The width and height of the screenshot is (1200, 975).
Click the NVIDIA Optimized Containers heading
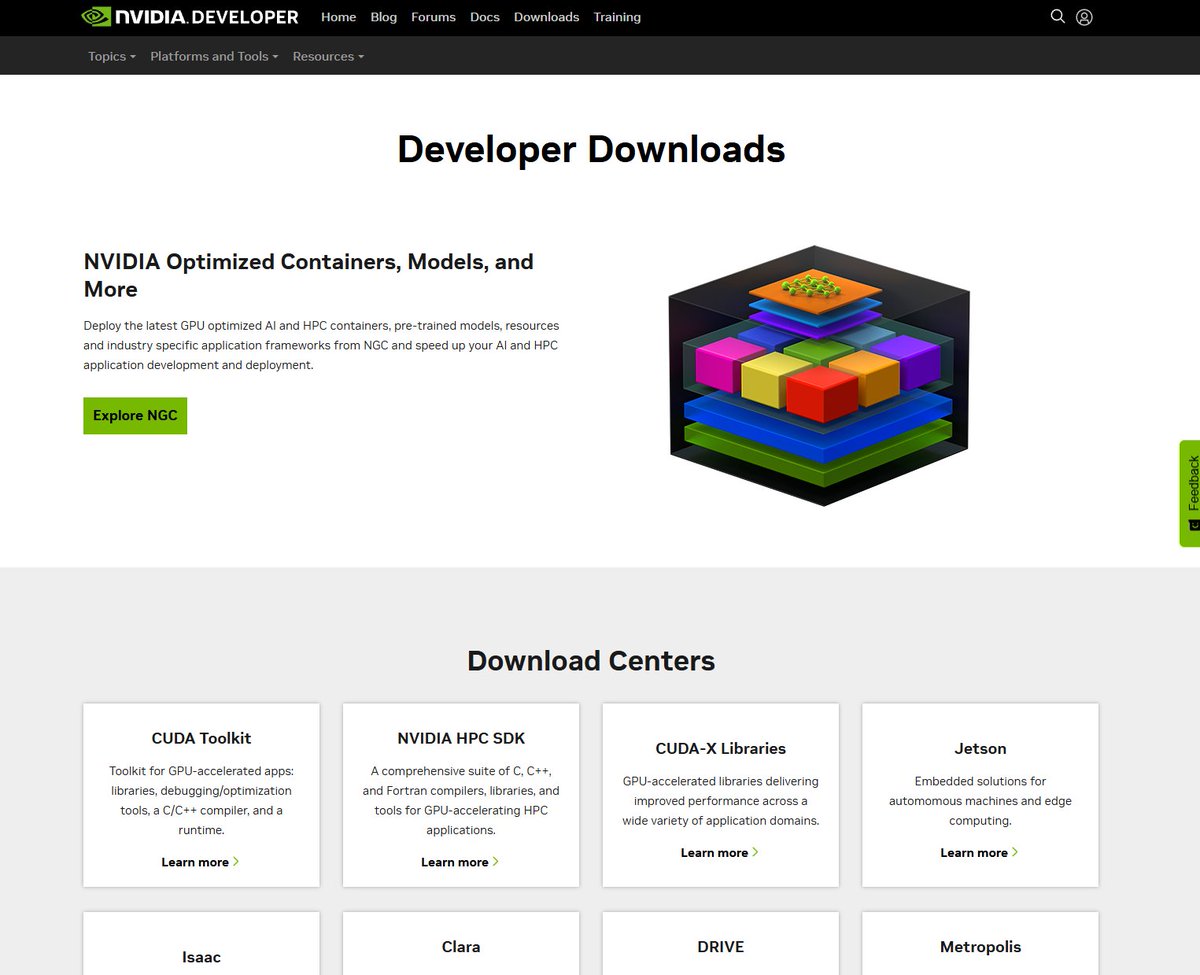tap(309, 275)
